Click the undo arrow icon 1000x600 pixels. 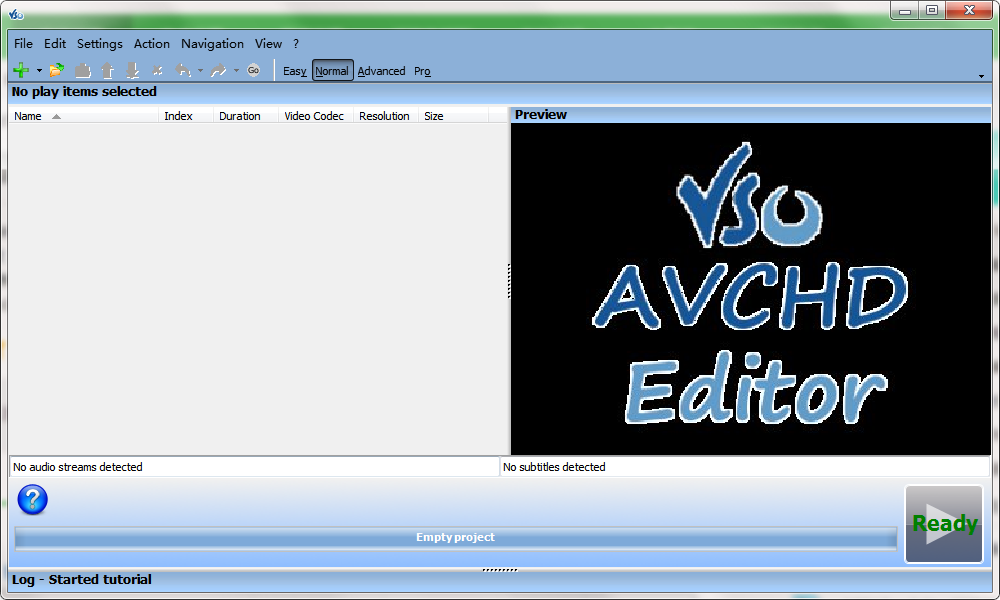coord(183,70)
